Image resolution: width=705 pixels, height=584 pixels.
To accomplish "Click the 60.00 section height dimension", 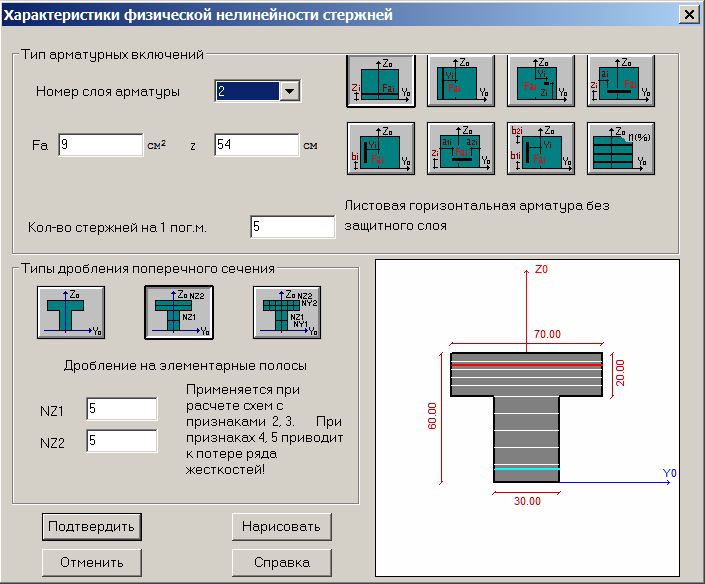I will point(432,416).
